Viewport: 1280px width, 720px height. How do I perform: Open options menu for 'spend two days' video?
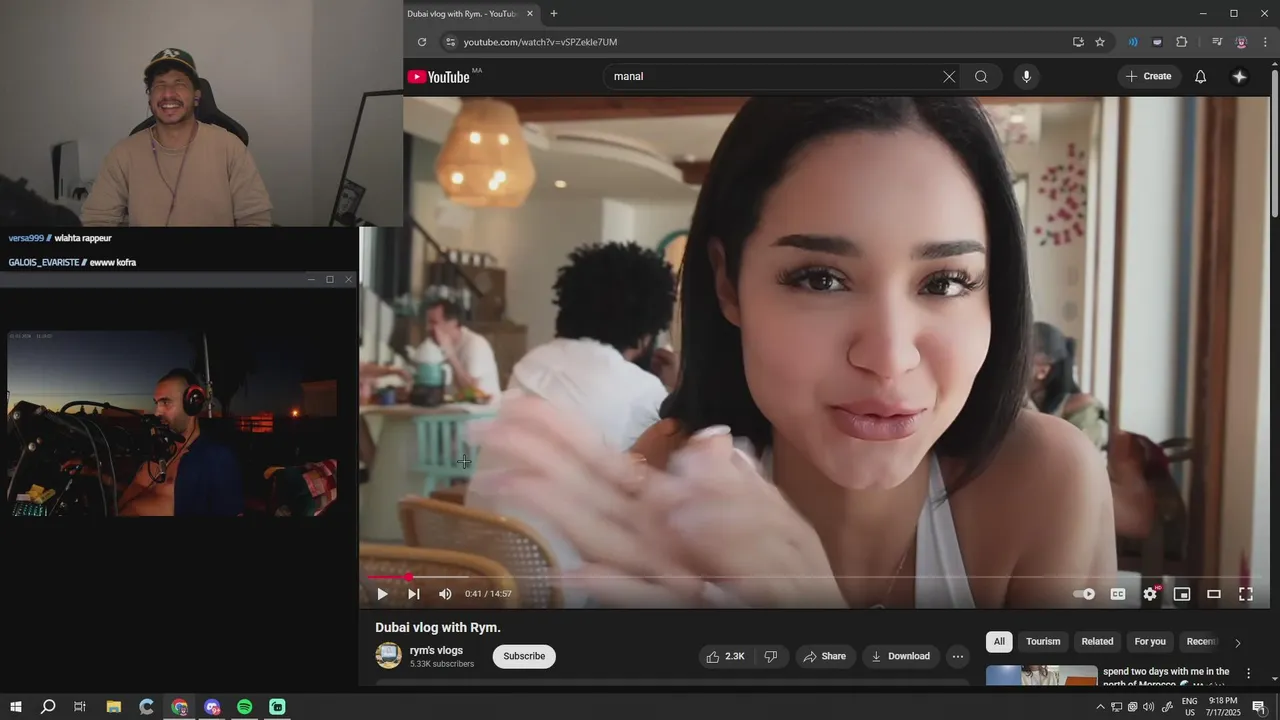coord(1248,674)
